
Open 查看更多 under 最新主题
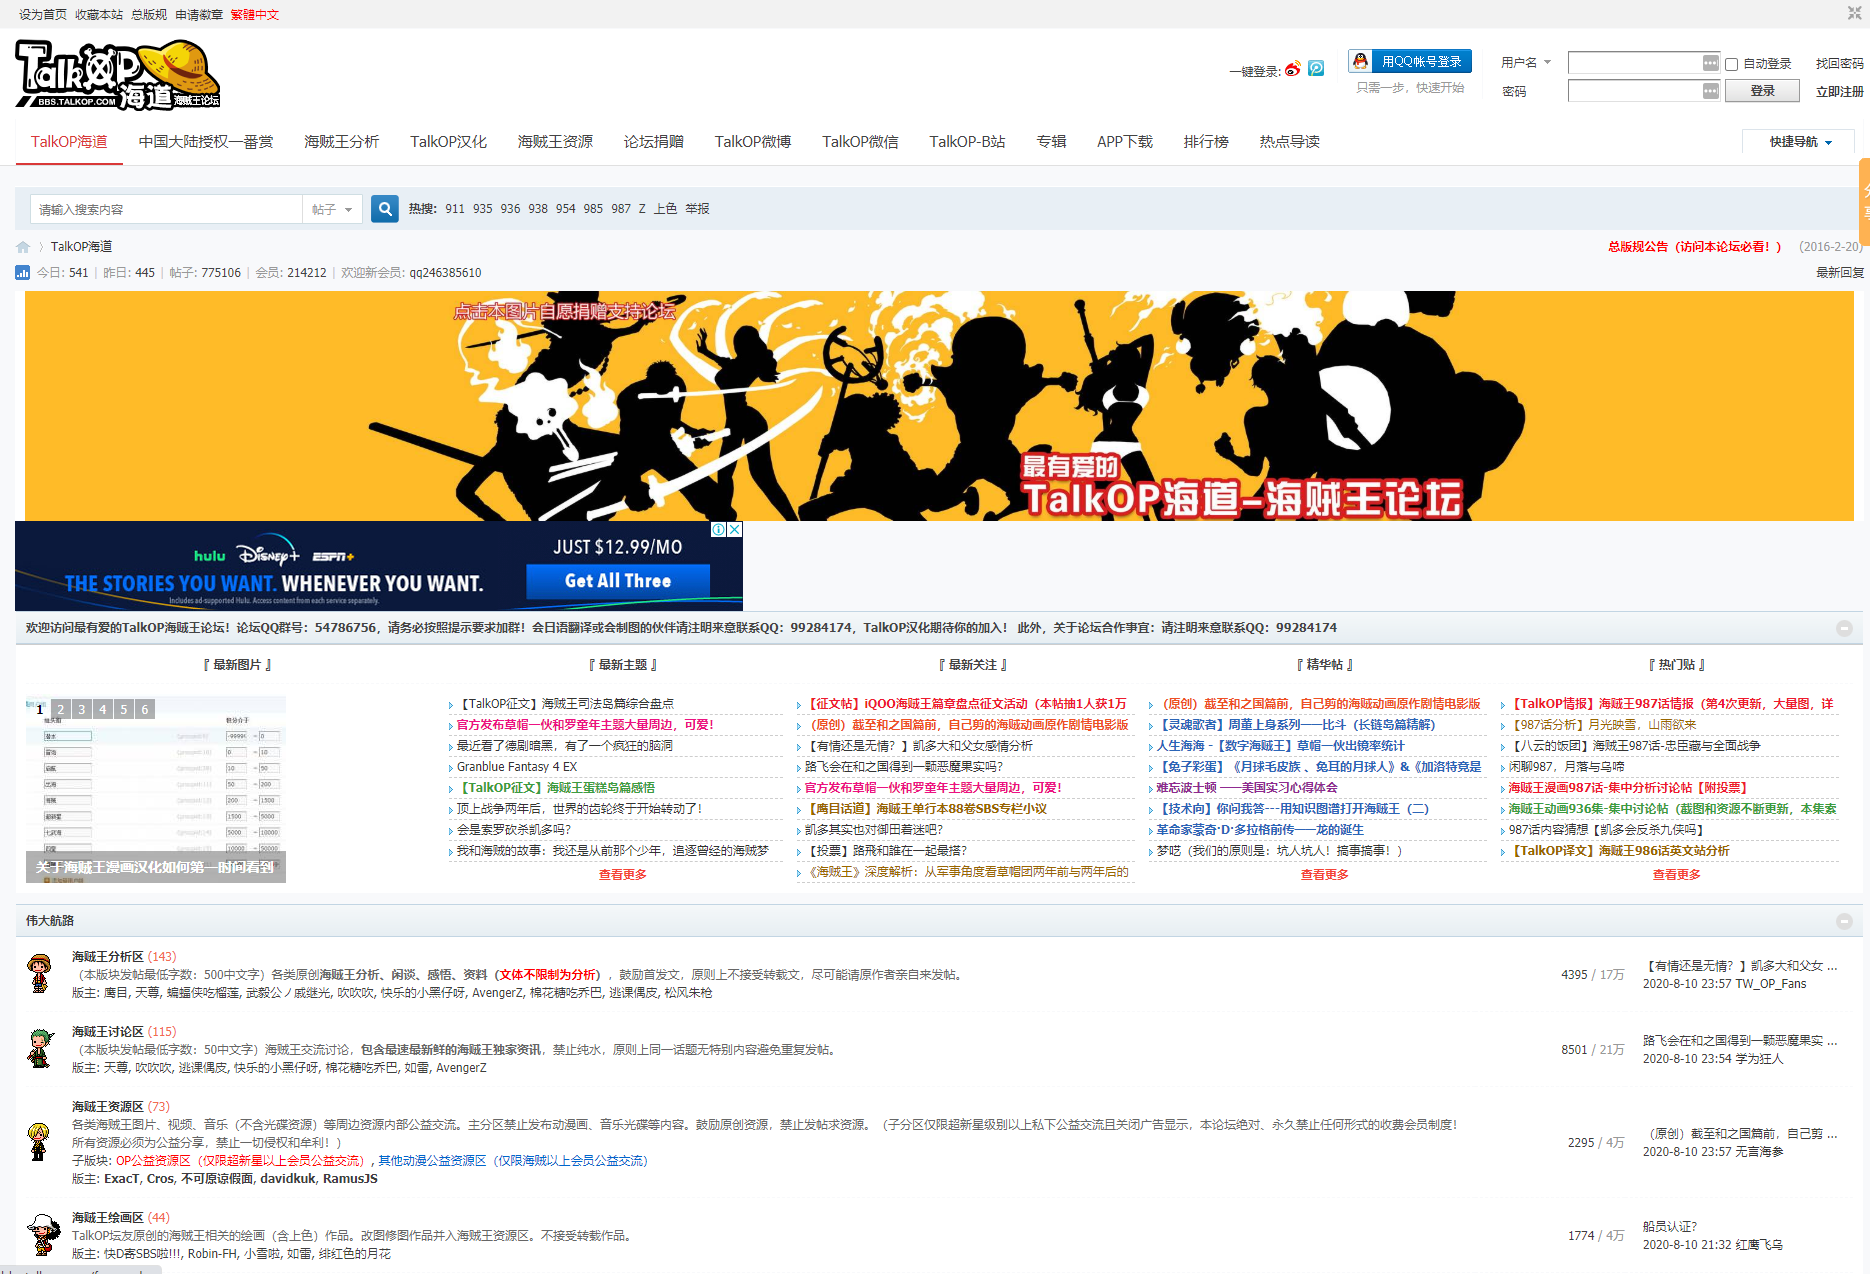[622, 875]
